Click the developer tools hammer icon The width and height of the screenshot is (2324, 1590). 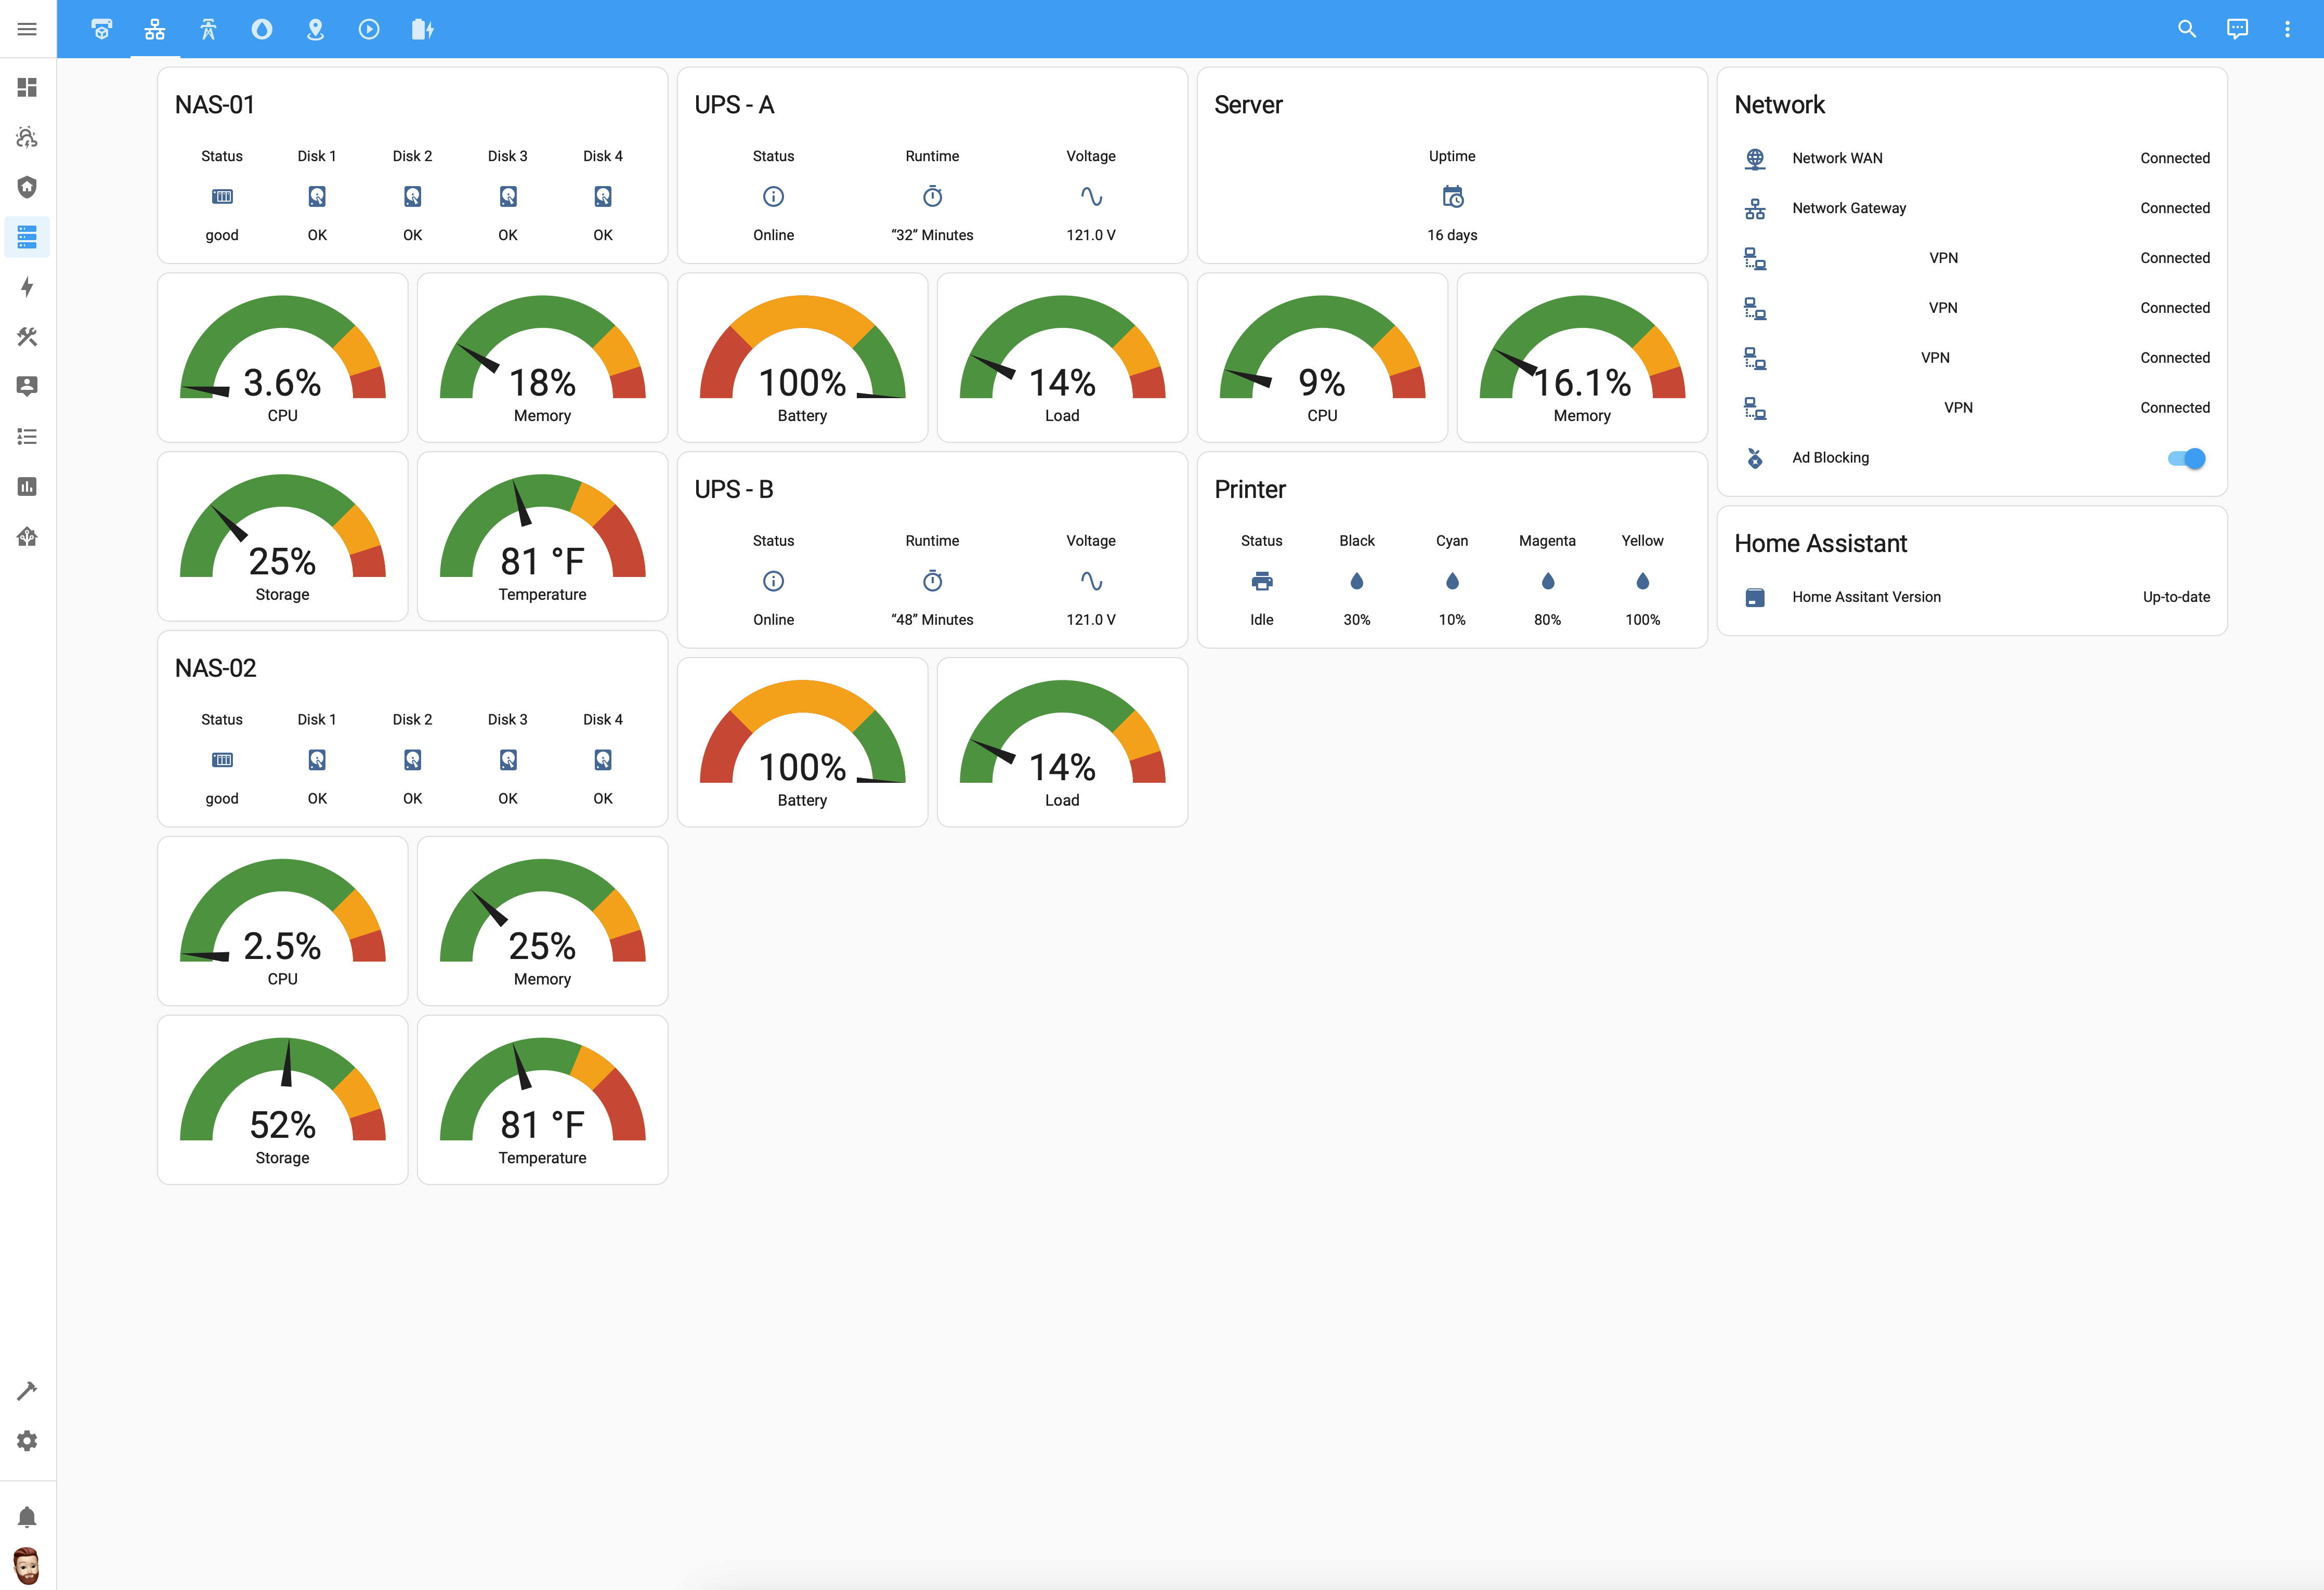(27, 1391)
